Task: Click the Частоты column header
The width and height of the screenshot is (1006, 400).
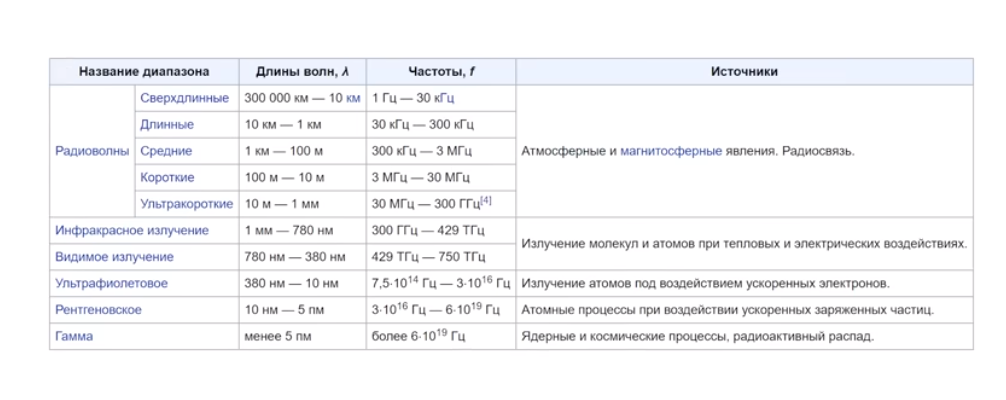Action: [440, 72]
